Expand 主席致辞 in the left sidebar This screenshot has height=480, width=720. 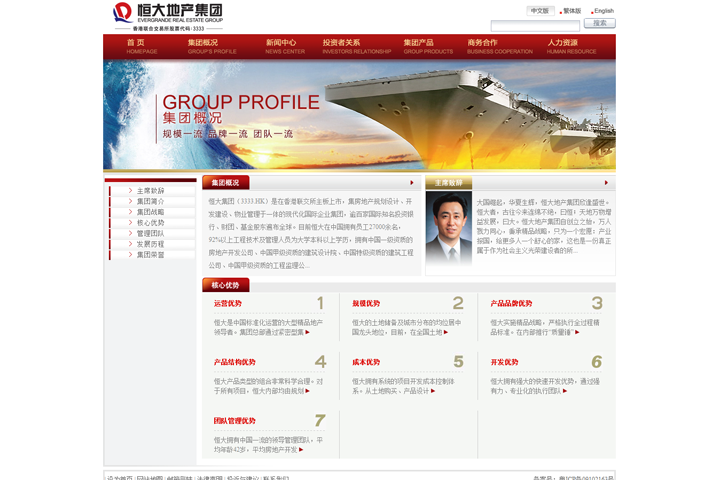(150, 191)
